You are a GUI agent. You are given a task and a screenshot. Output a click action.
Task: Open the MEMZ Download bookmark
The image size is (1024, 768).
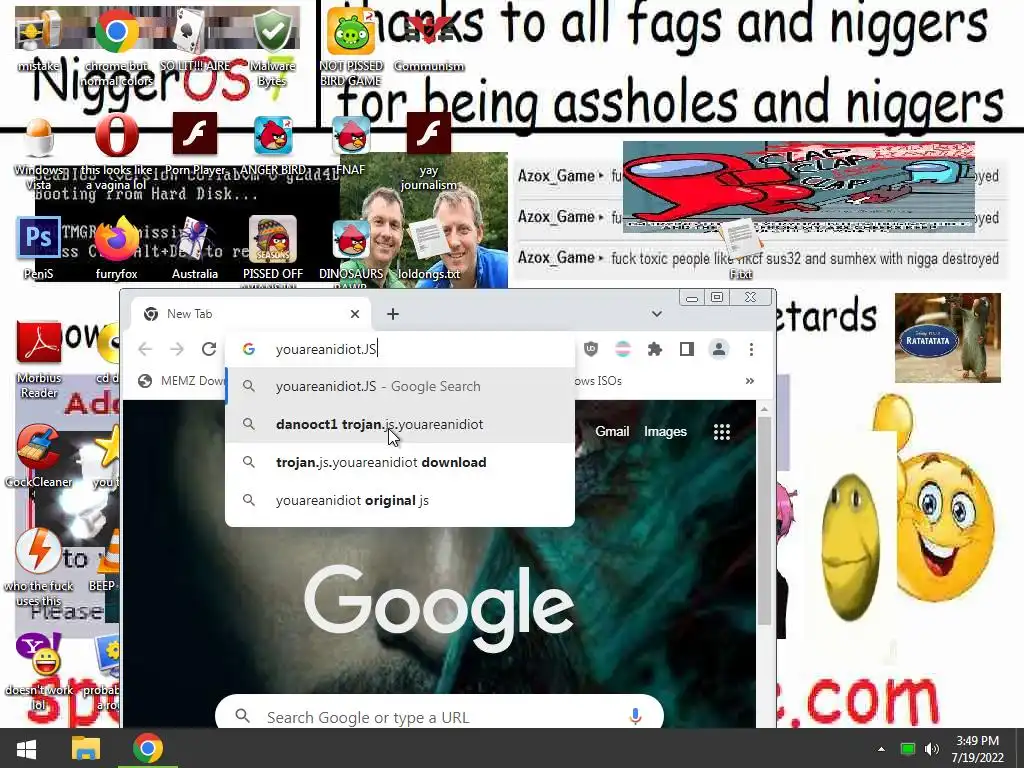click(182, 381)
